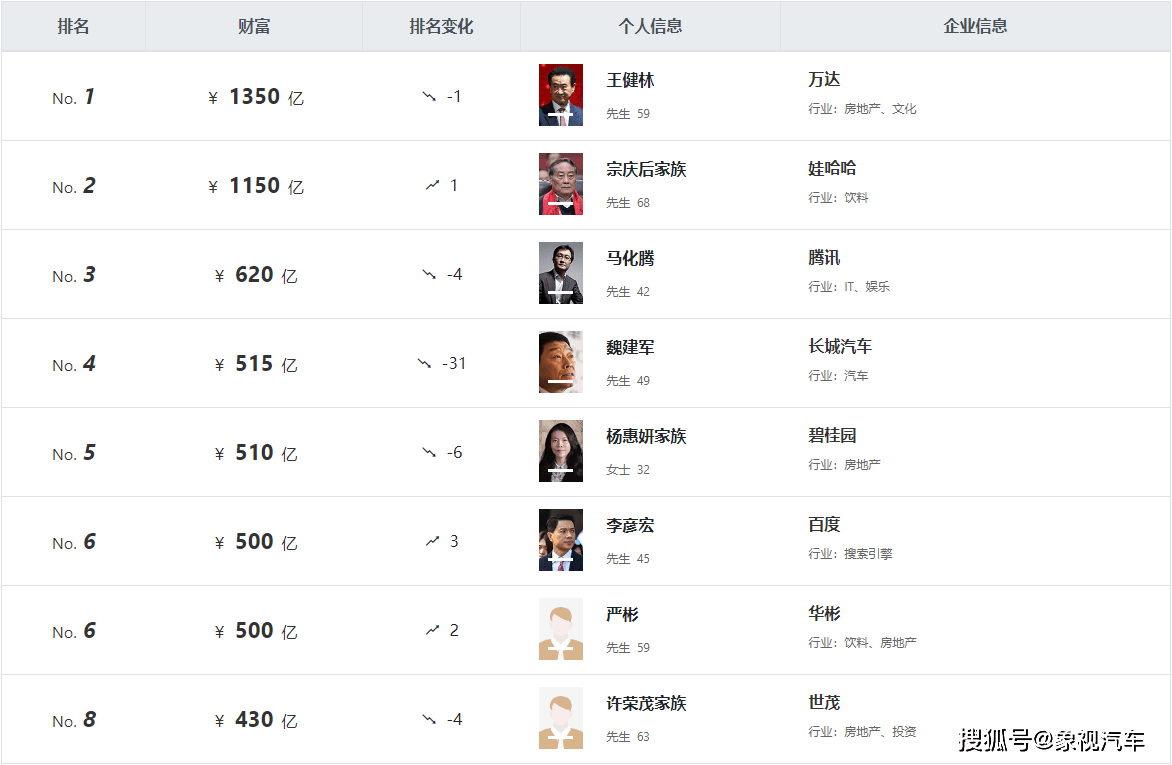Viewport: 1172px width, 765px height.
Task: Select the 财富 column header
Action: click(254, 26)
